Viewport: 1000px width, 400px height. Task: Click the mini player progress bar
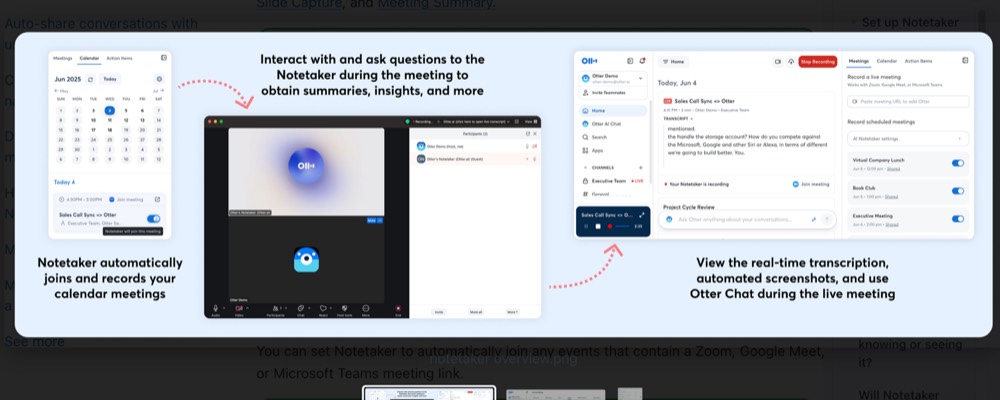pyautogui.click(x=622, y=226)
